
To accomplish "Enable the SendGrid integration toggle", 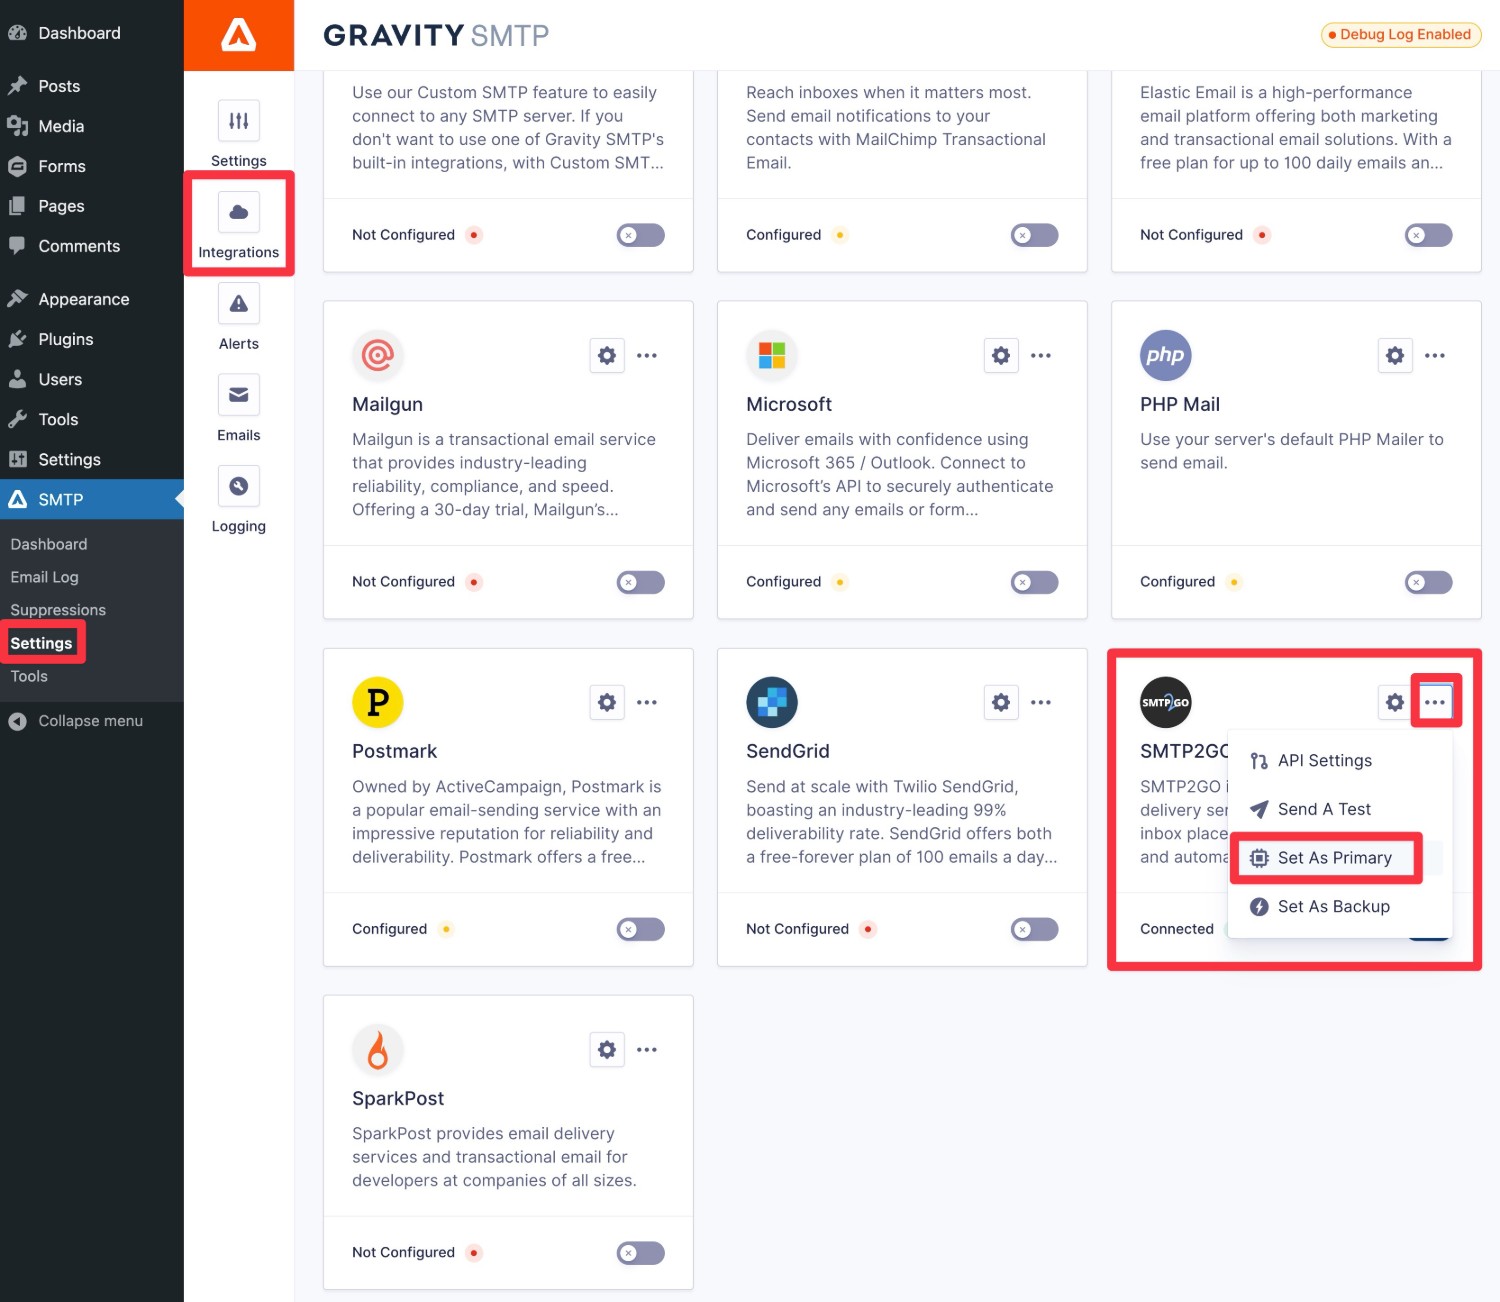I will 1035,929.
